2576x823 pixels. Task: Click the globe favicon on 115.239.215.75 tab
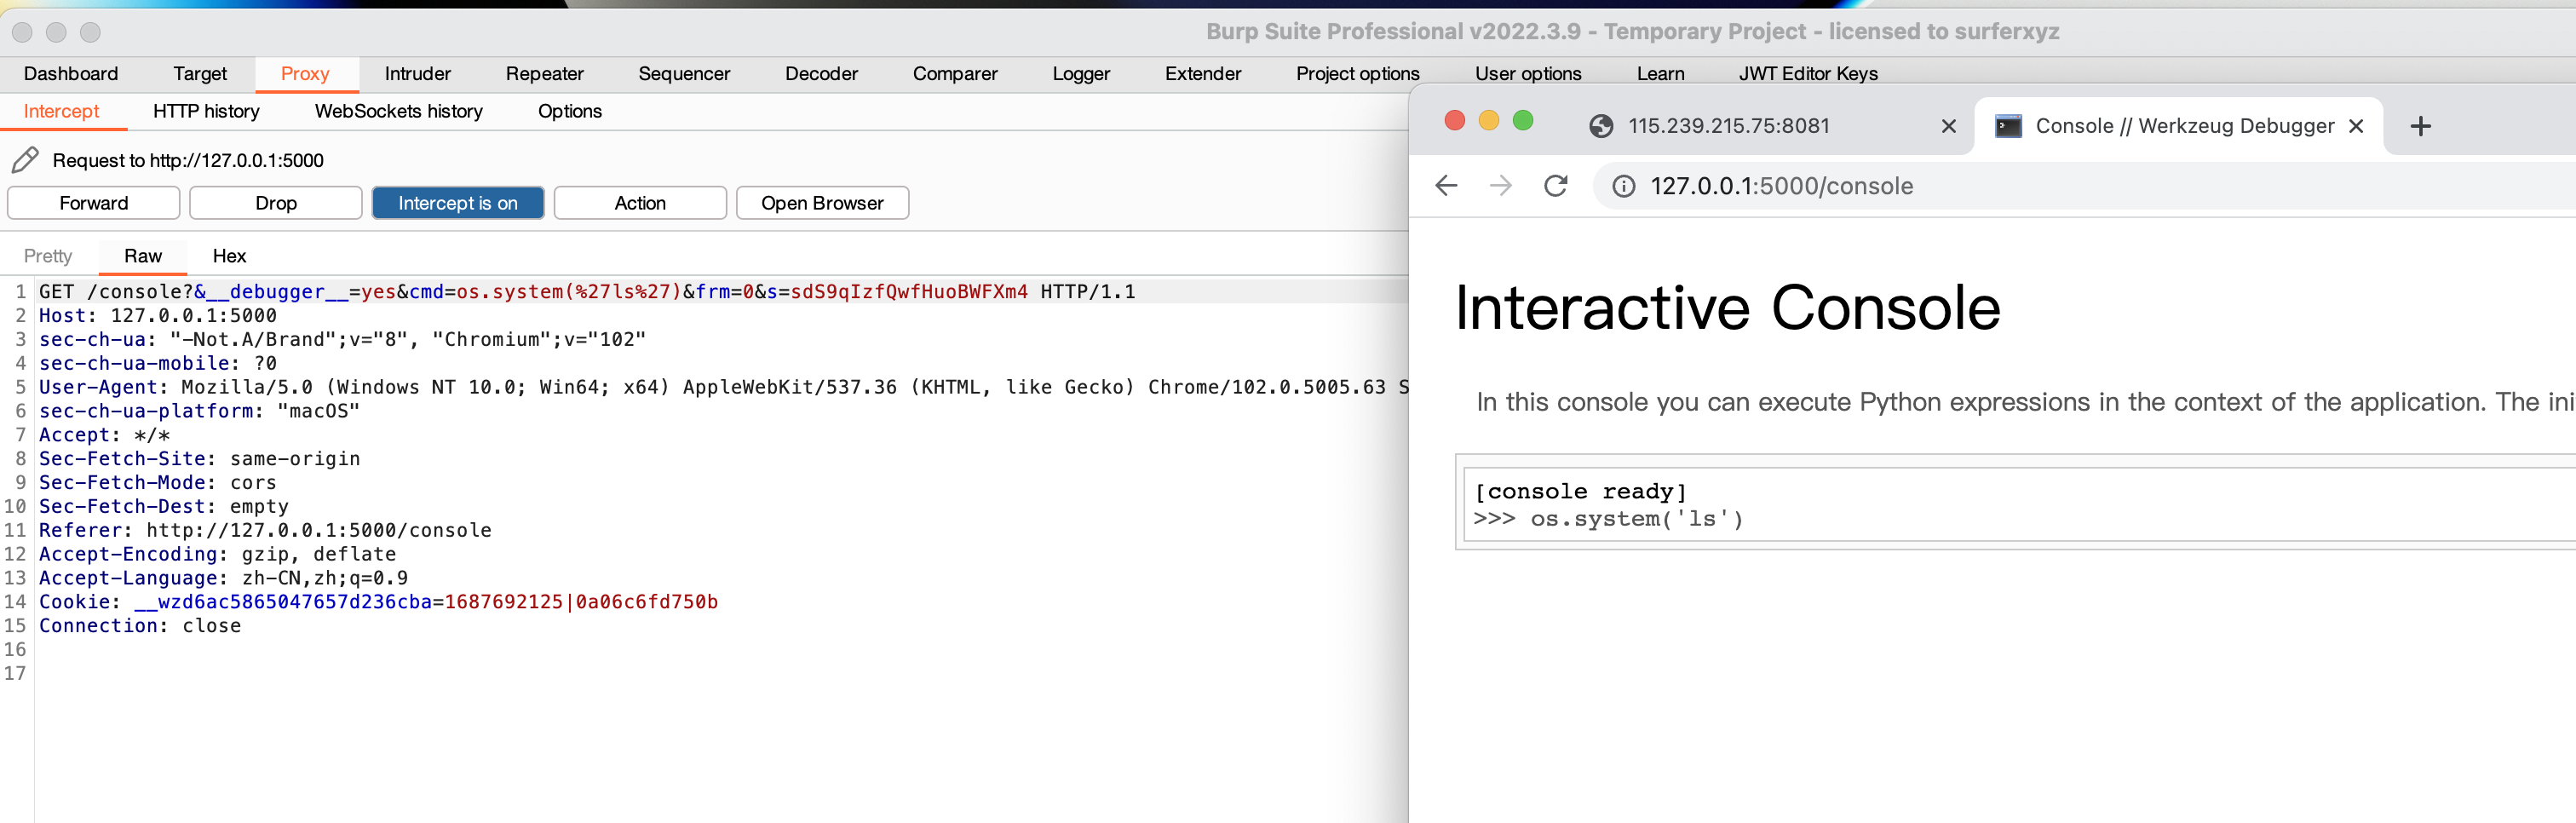(1601, 126)
